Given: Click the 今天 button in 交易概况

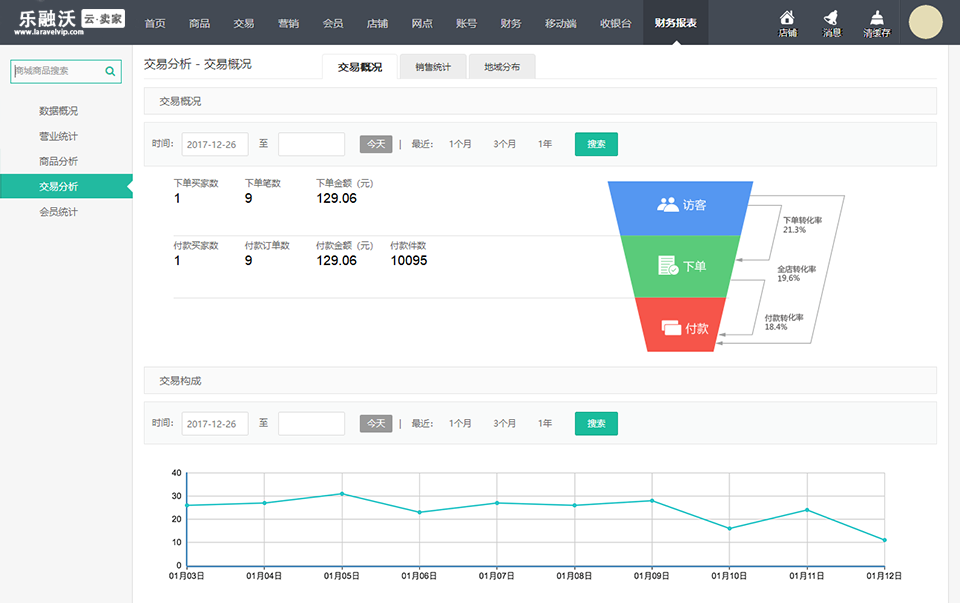Looking at the screenshot, I should pyautogui.click(x=376, y=145).
